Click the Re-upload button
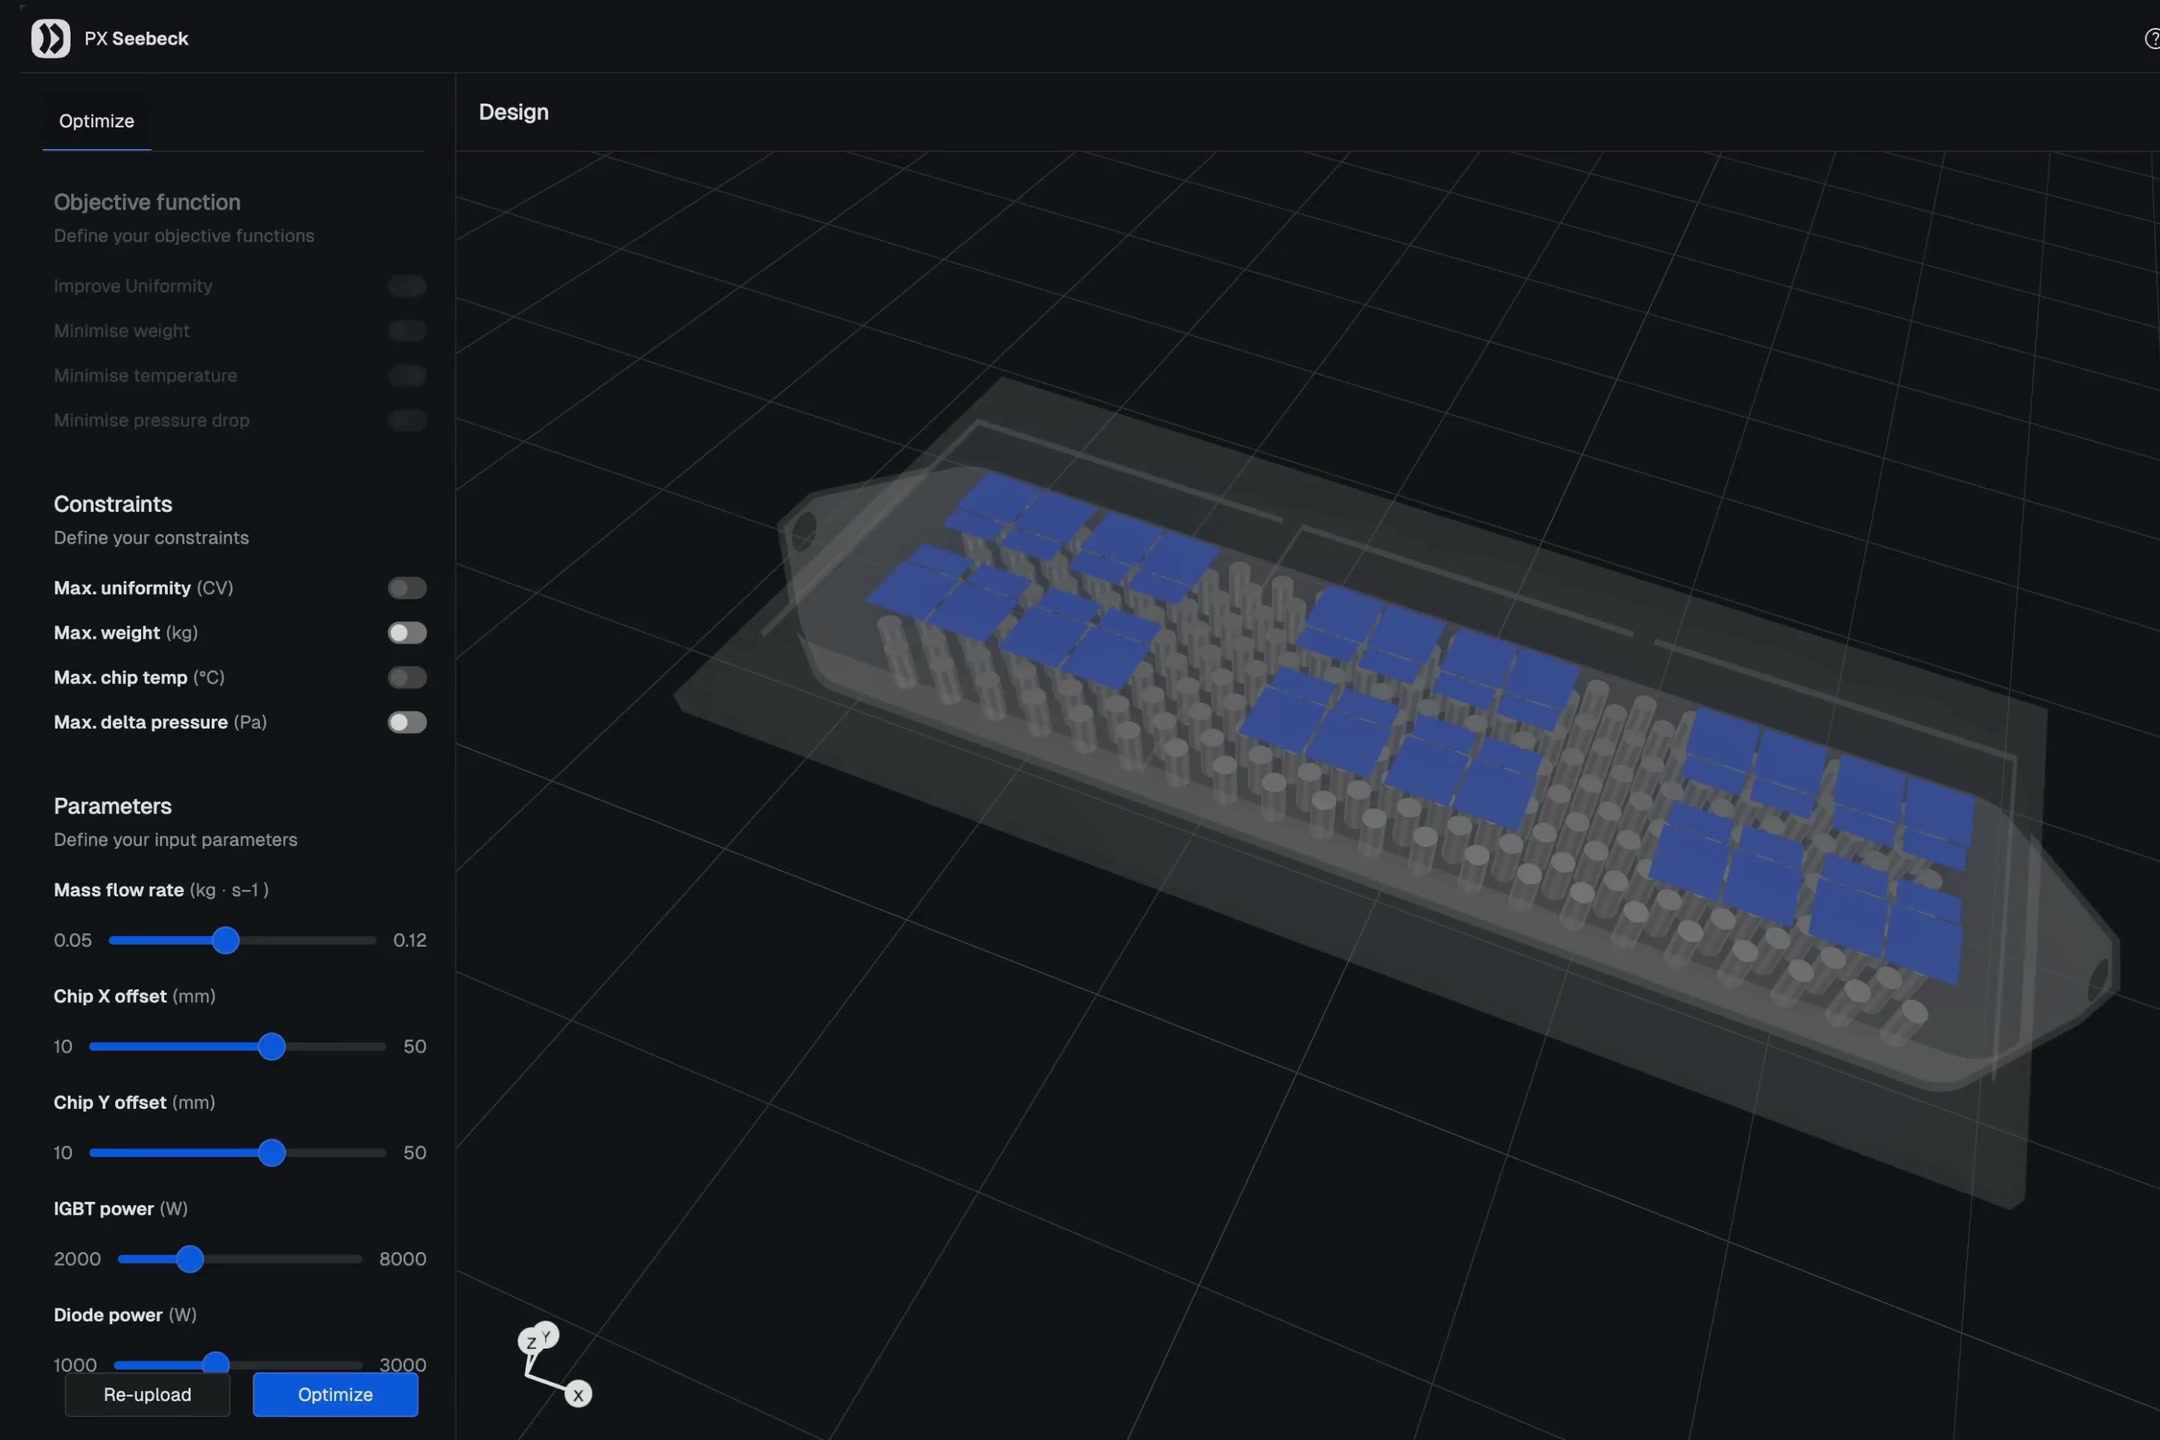 point(147,1394)
